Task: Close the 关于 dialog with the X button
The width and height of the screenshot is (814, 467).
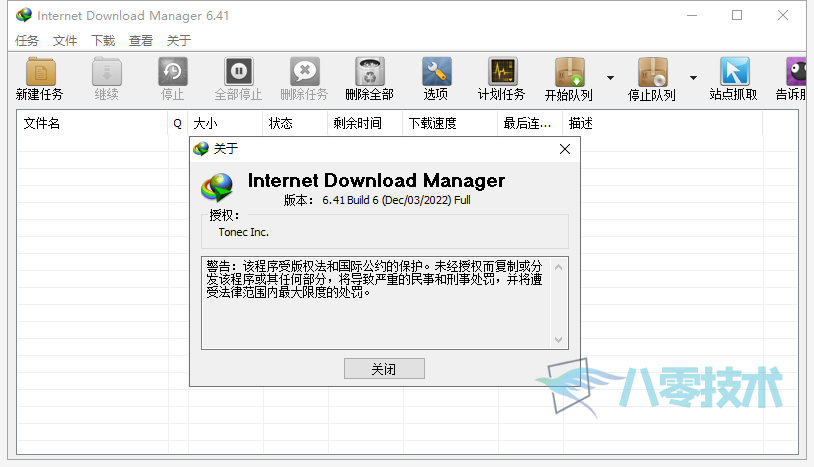Action: [x=565, y=149]
